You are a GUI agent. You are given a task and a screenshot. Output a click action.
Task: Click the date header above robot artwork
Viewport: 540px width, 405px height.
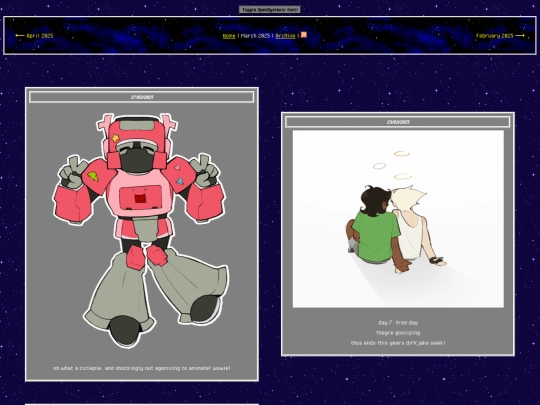click(142, 97)
